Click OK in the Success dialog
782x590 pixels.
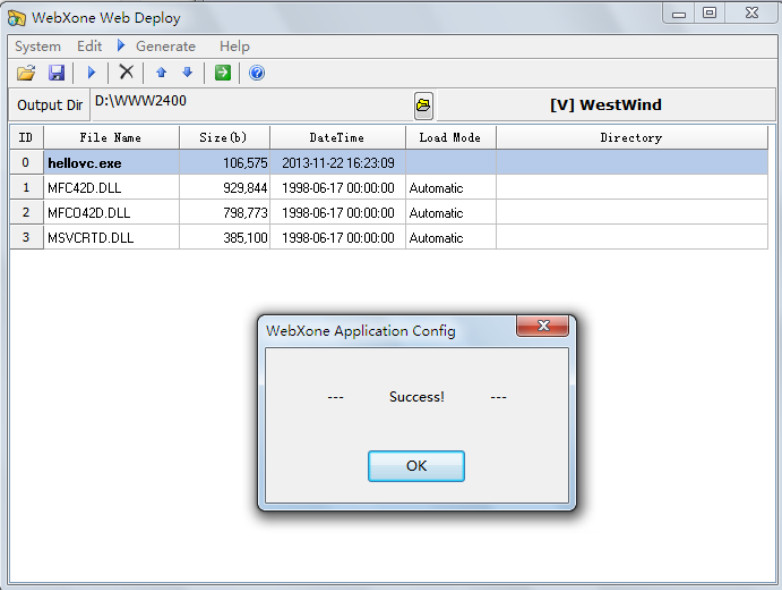(x=416, y=466)
